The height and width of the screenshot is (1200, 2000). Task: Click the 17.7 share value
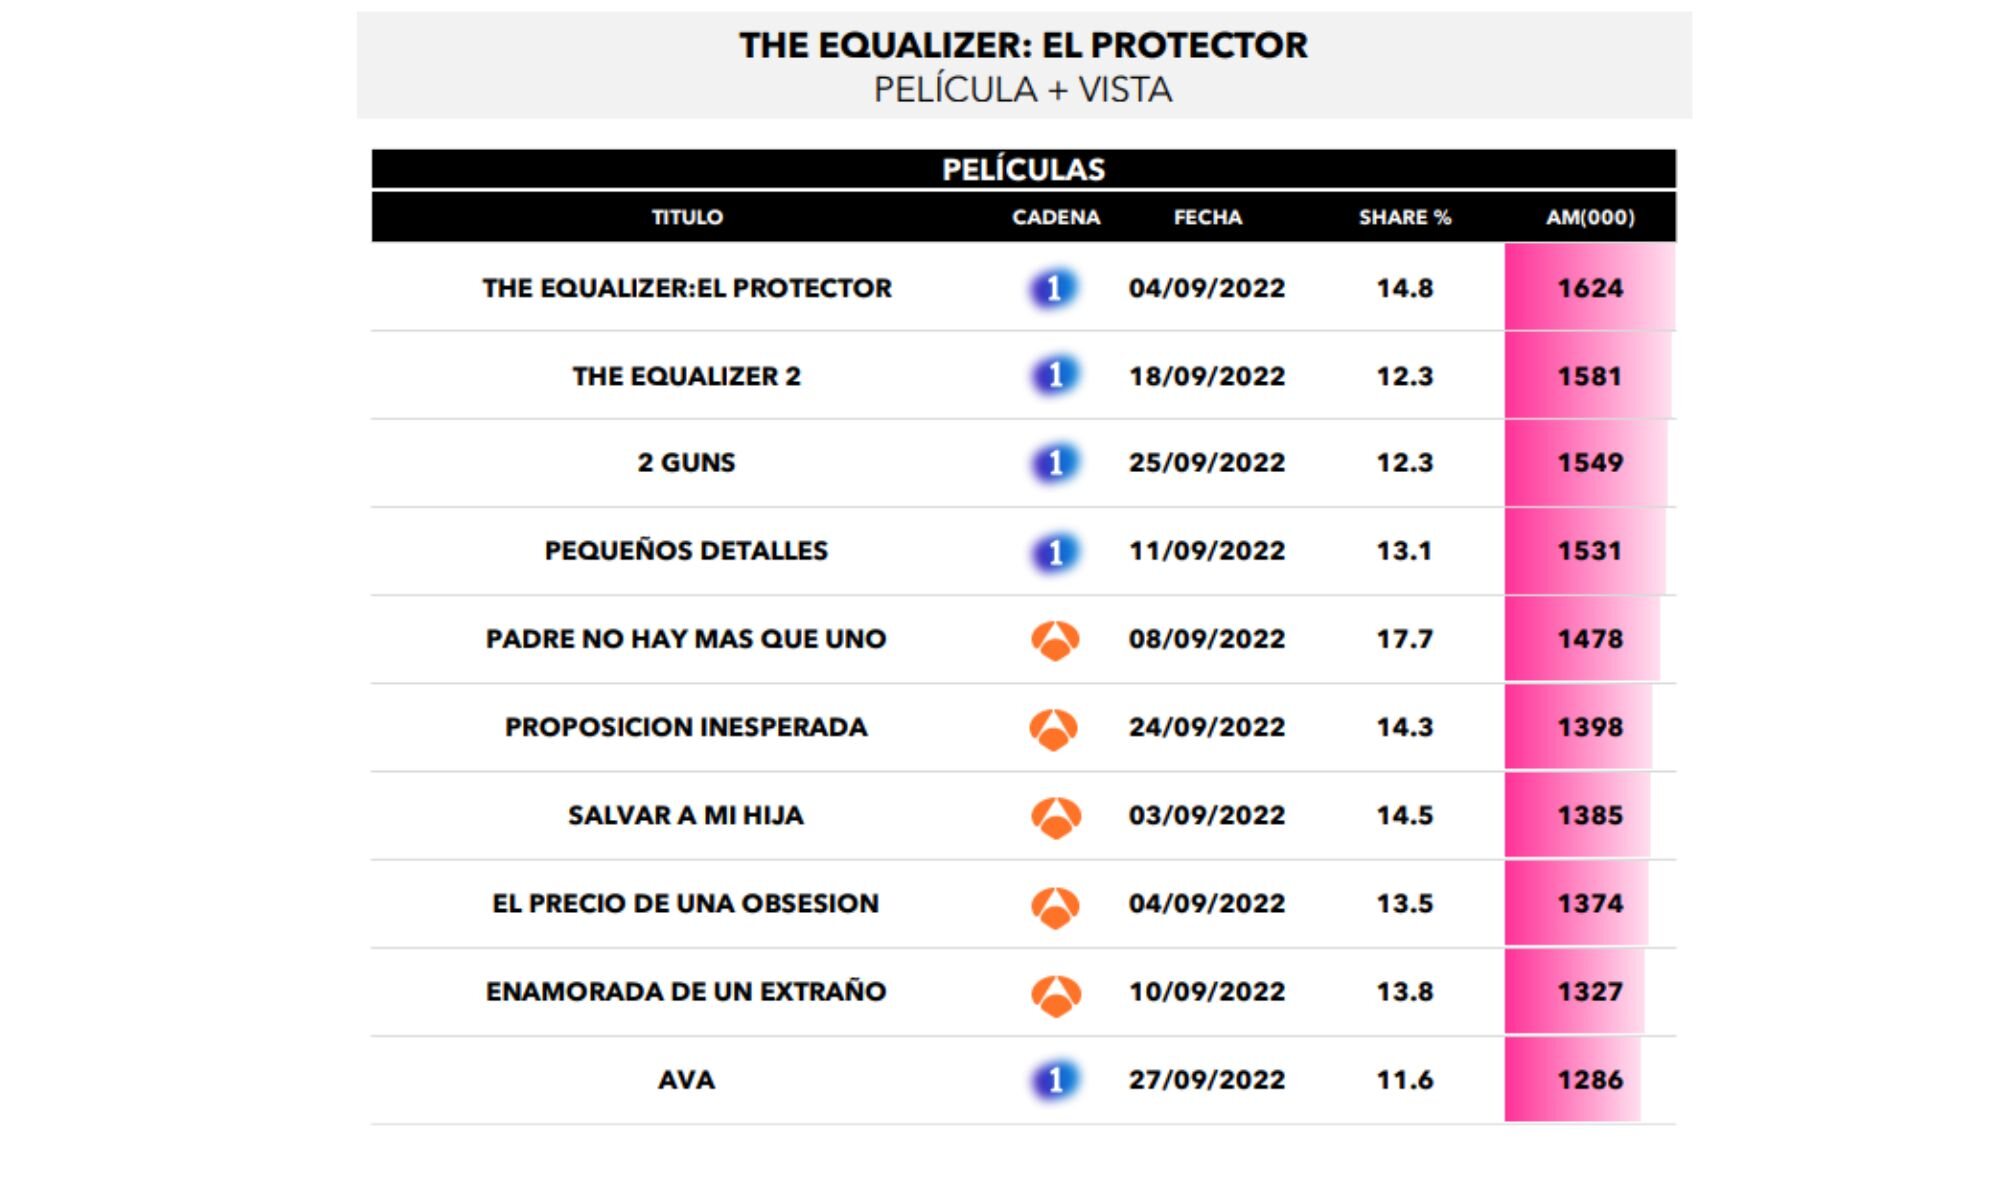(1404, 639)
